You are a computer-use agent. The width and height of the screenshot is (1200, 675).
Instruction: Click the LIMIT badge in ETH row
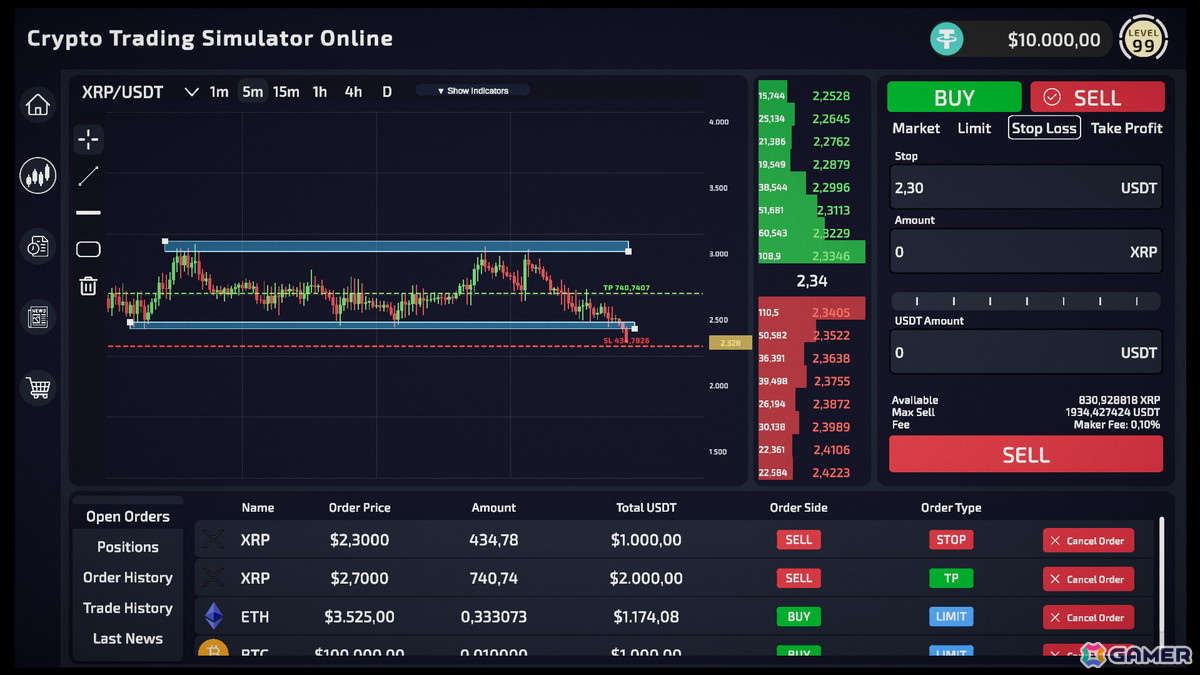[x=950, y=616]
